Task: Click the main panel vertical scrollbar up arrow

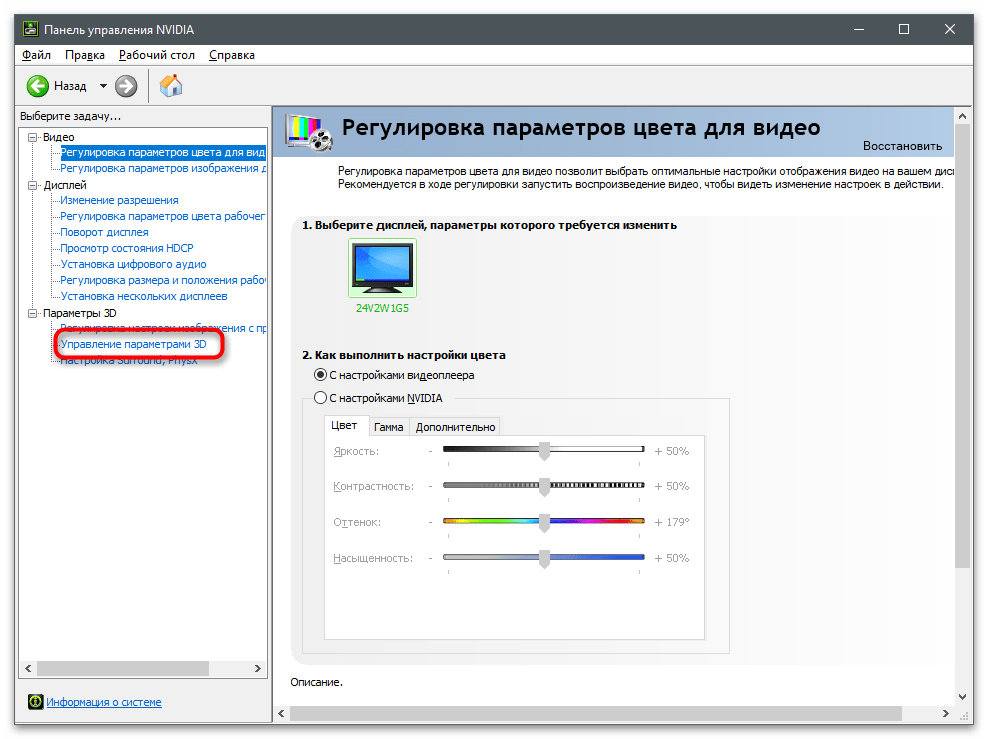Action: pyautogui.click(x=962, y=116)
